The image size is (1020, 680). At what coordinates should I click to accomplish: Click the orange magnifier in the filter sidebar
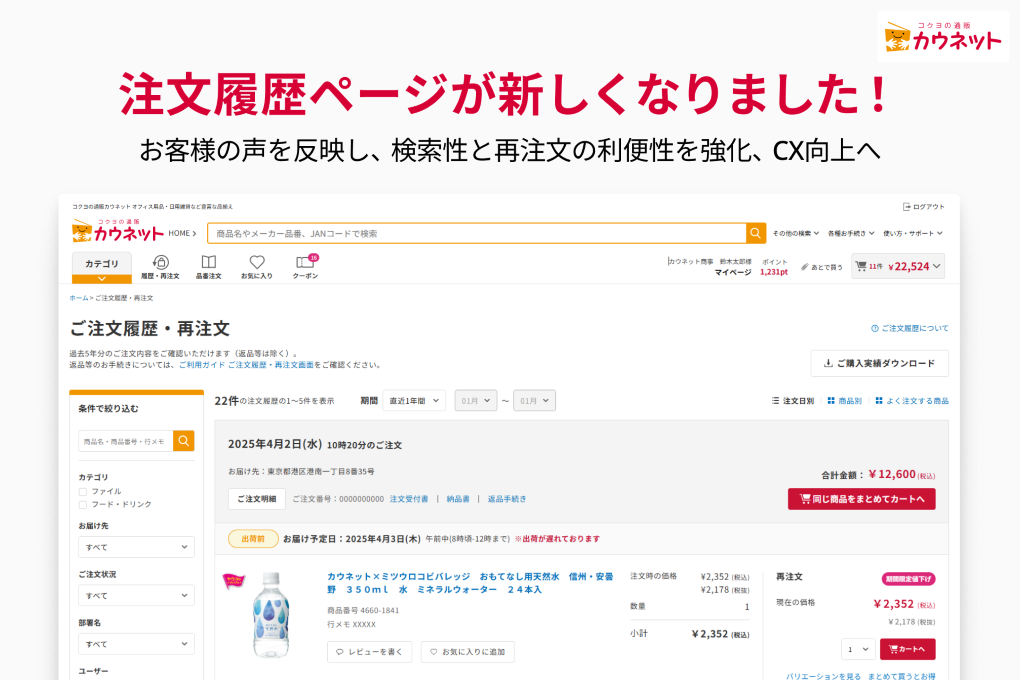[182, 440]
